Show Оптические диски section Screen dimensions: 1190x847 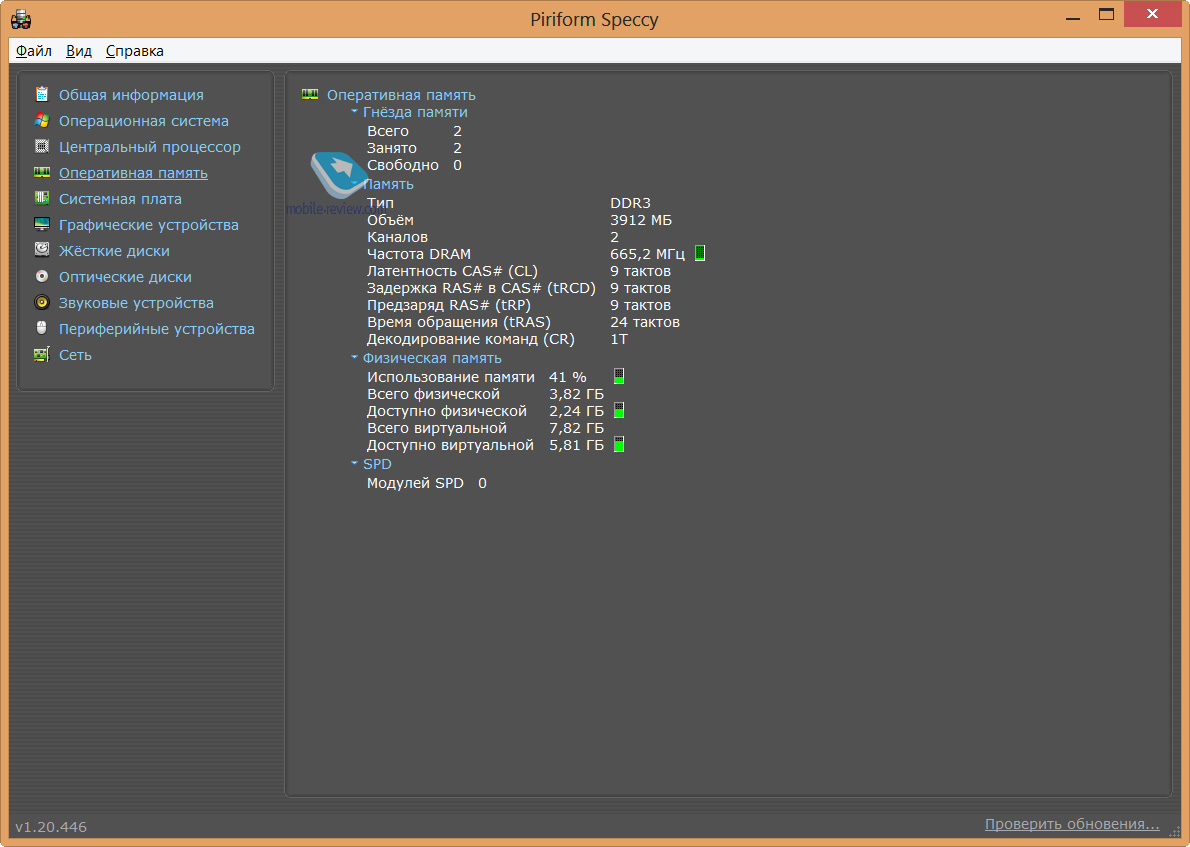pos(125,277)
